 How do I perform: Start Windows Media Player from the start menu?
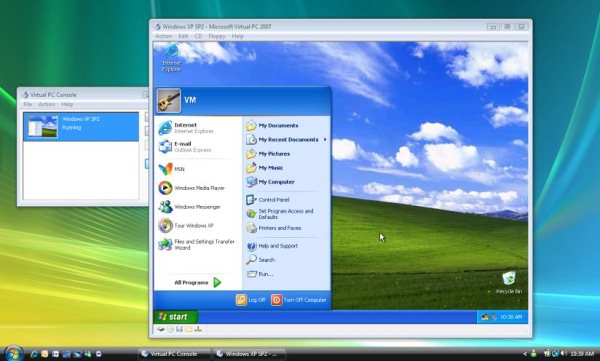pos(191,188)
